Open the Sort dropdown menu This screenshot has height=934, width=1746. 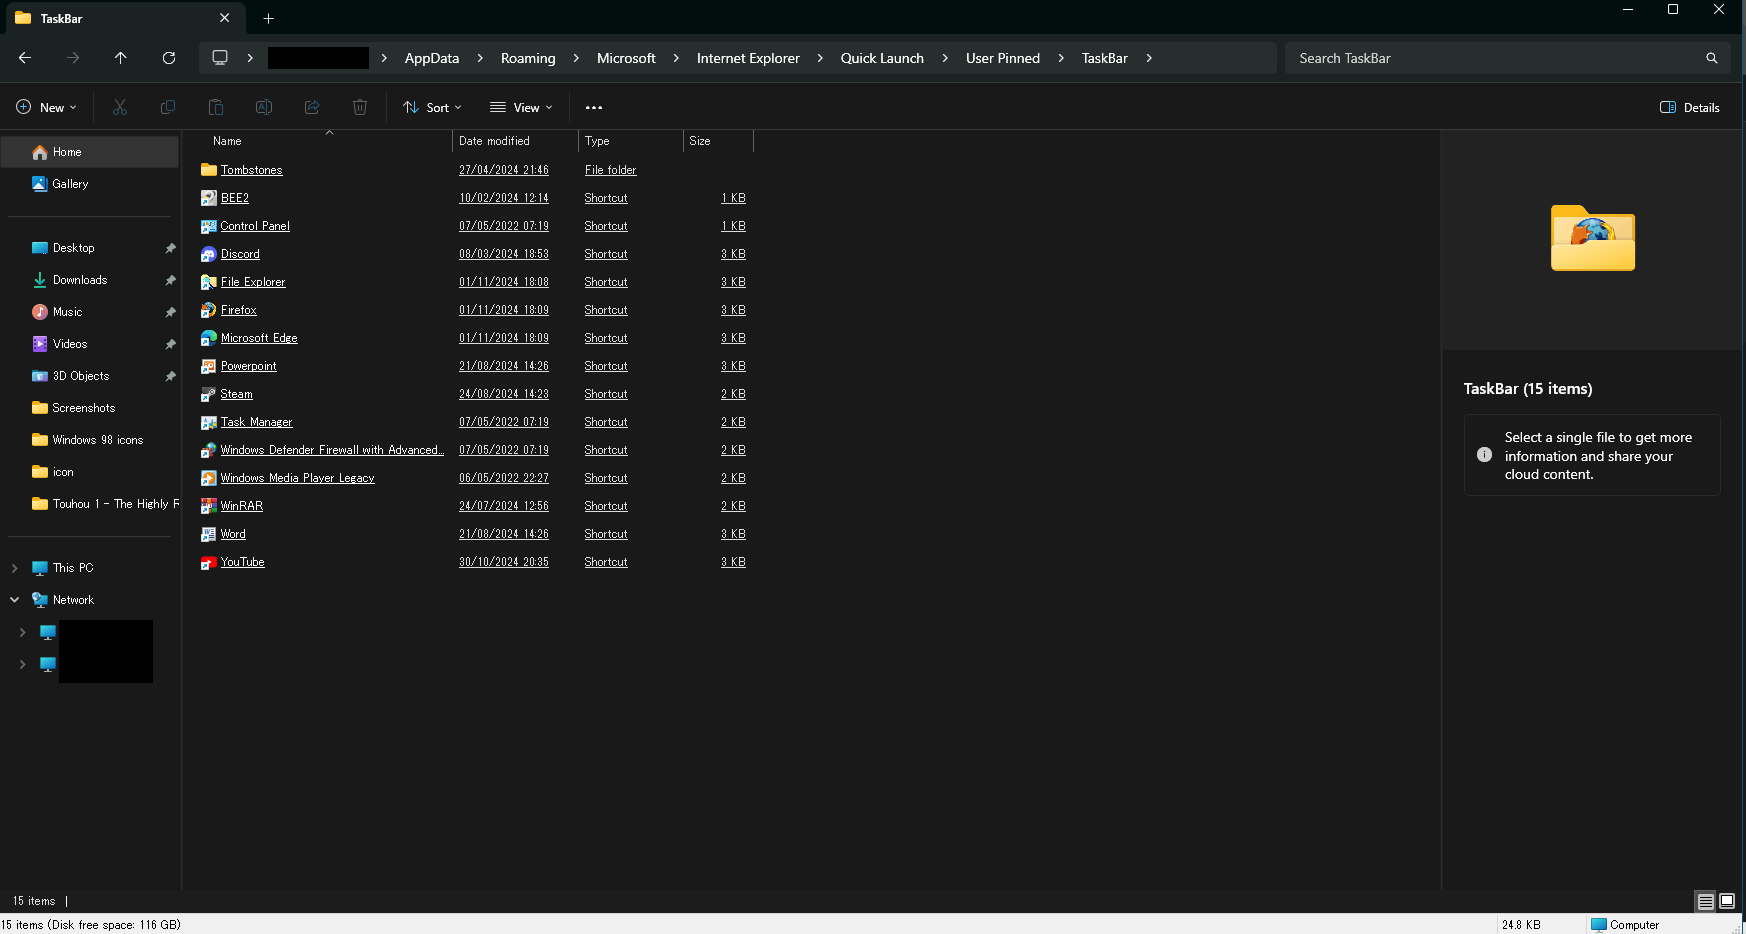click(x=432, y=107)
